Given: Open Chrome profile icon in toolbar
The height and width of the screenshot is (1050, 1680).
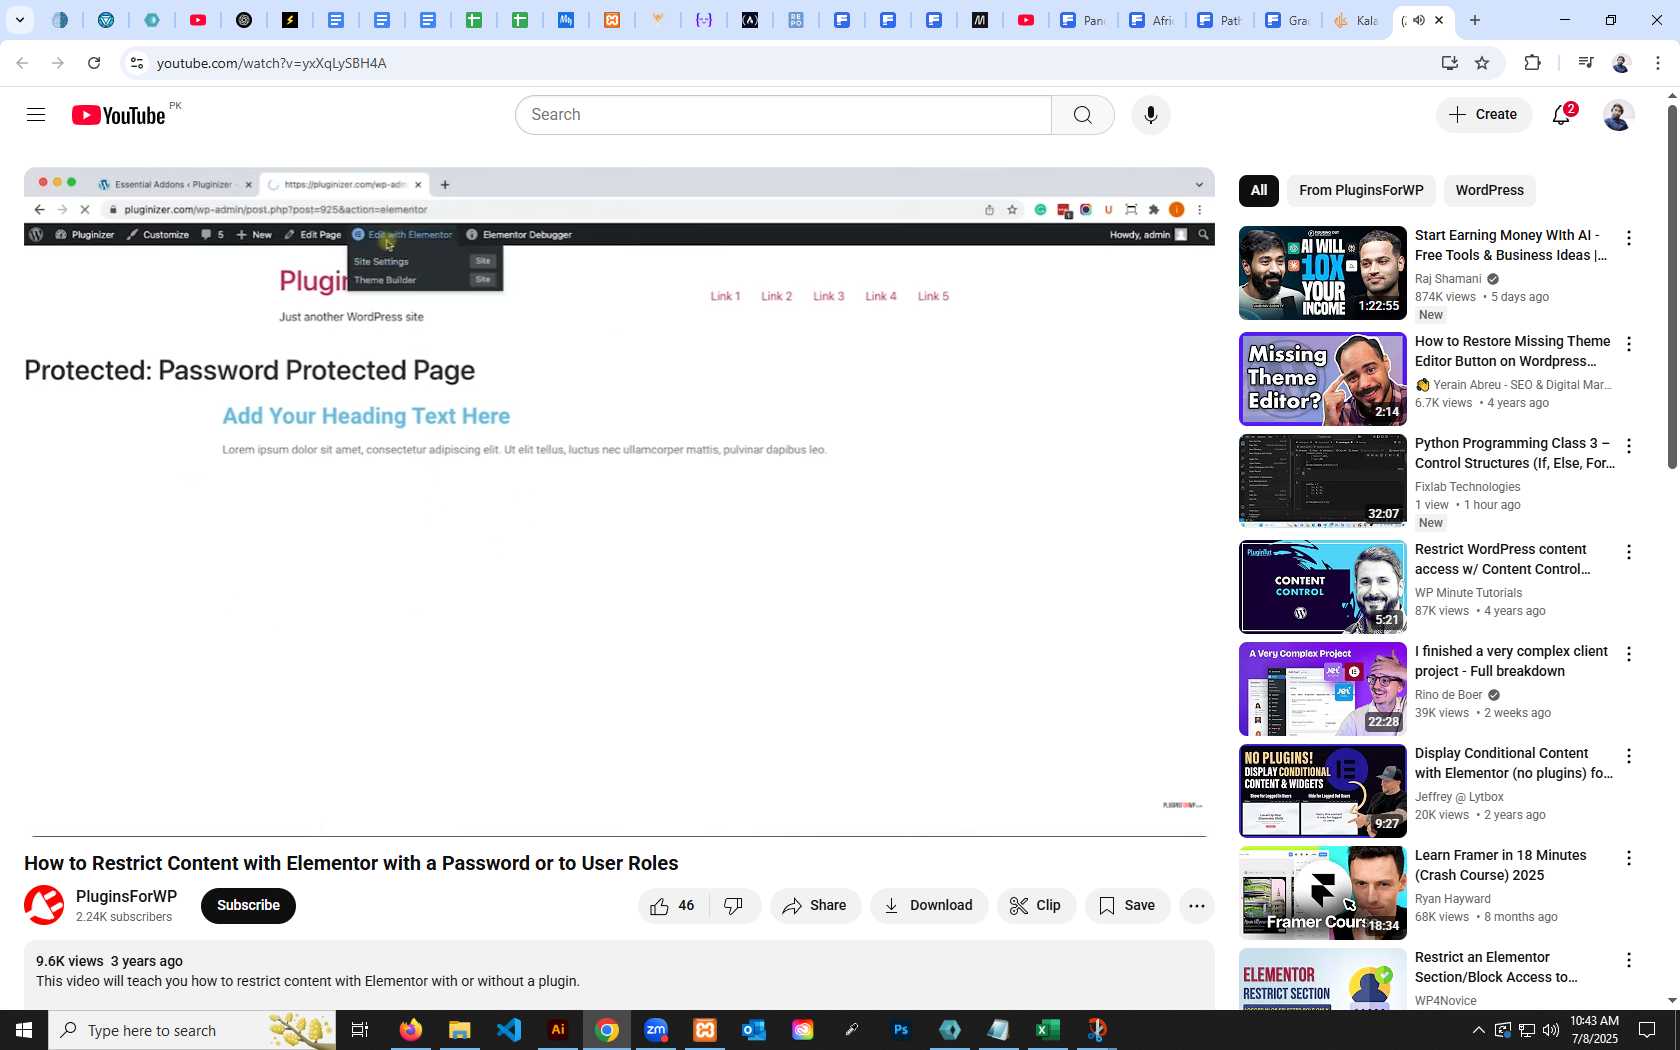Looking at the screenshot, I should [x=1621, y=63].
